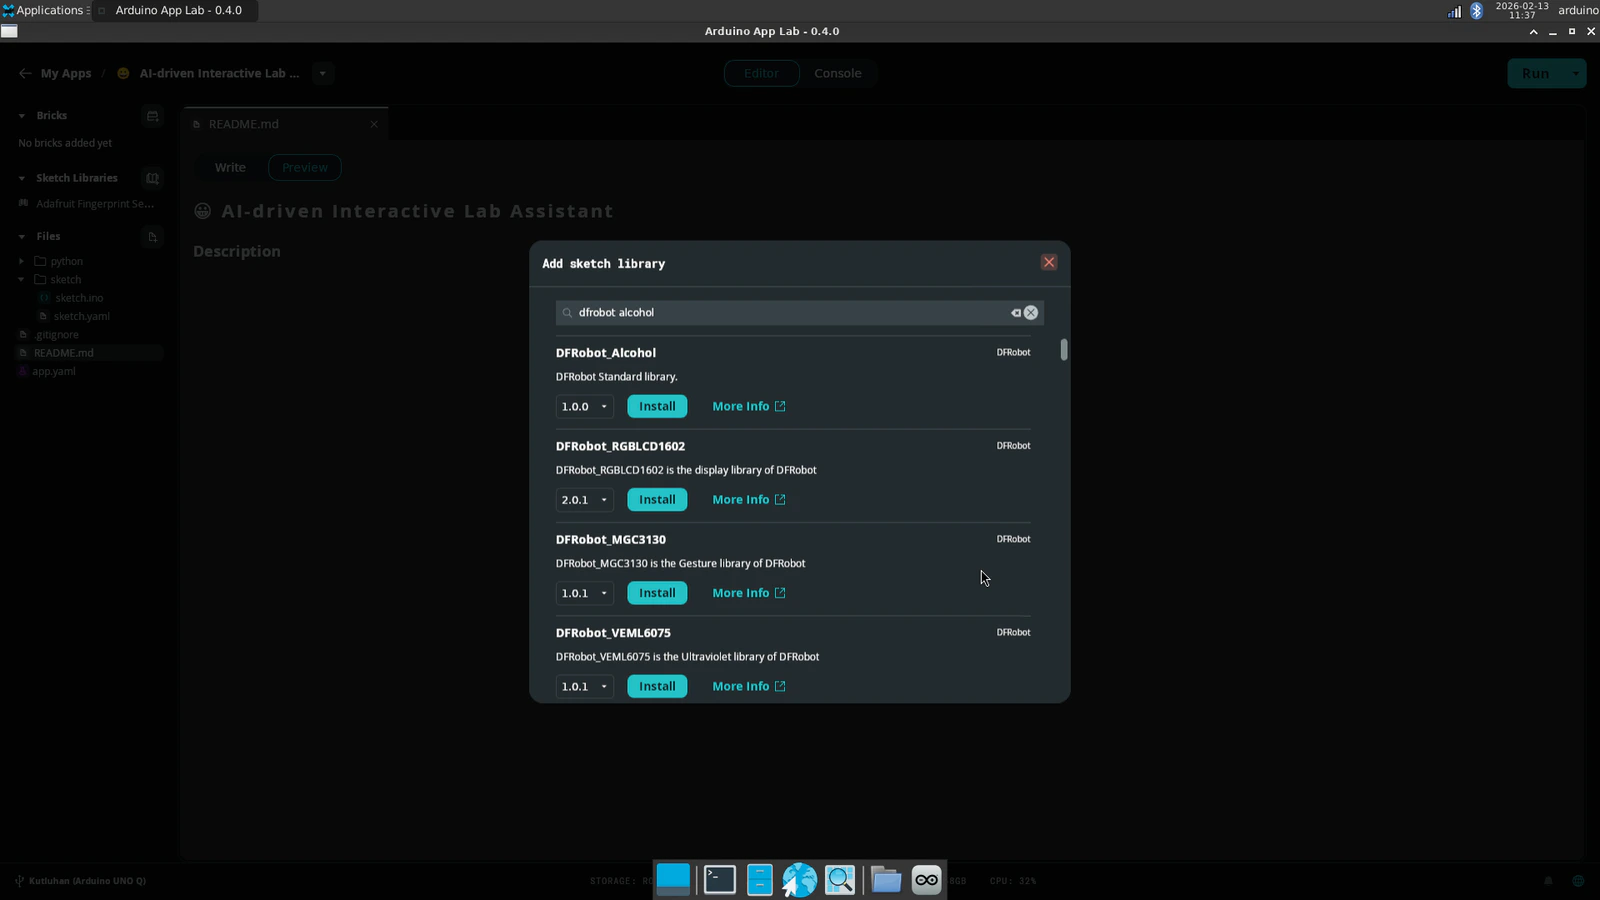Click the library results scrollbar thumb
Viewport: 1600px width, 900px height.
[1064, 350]
